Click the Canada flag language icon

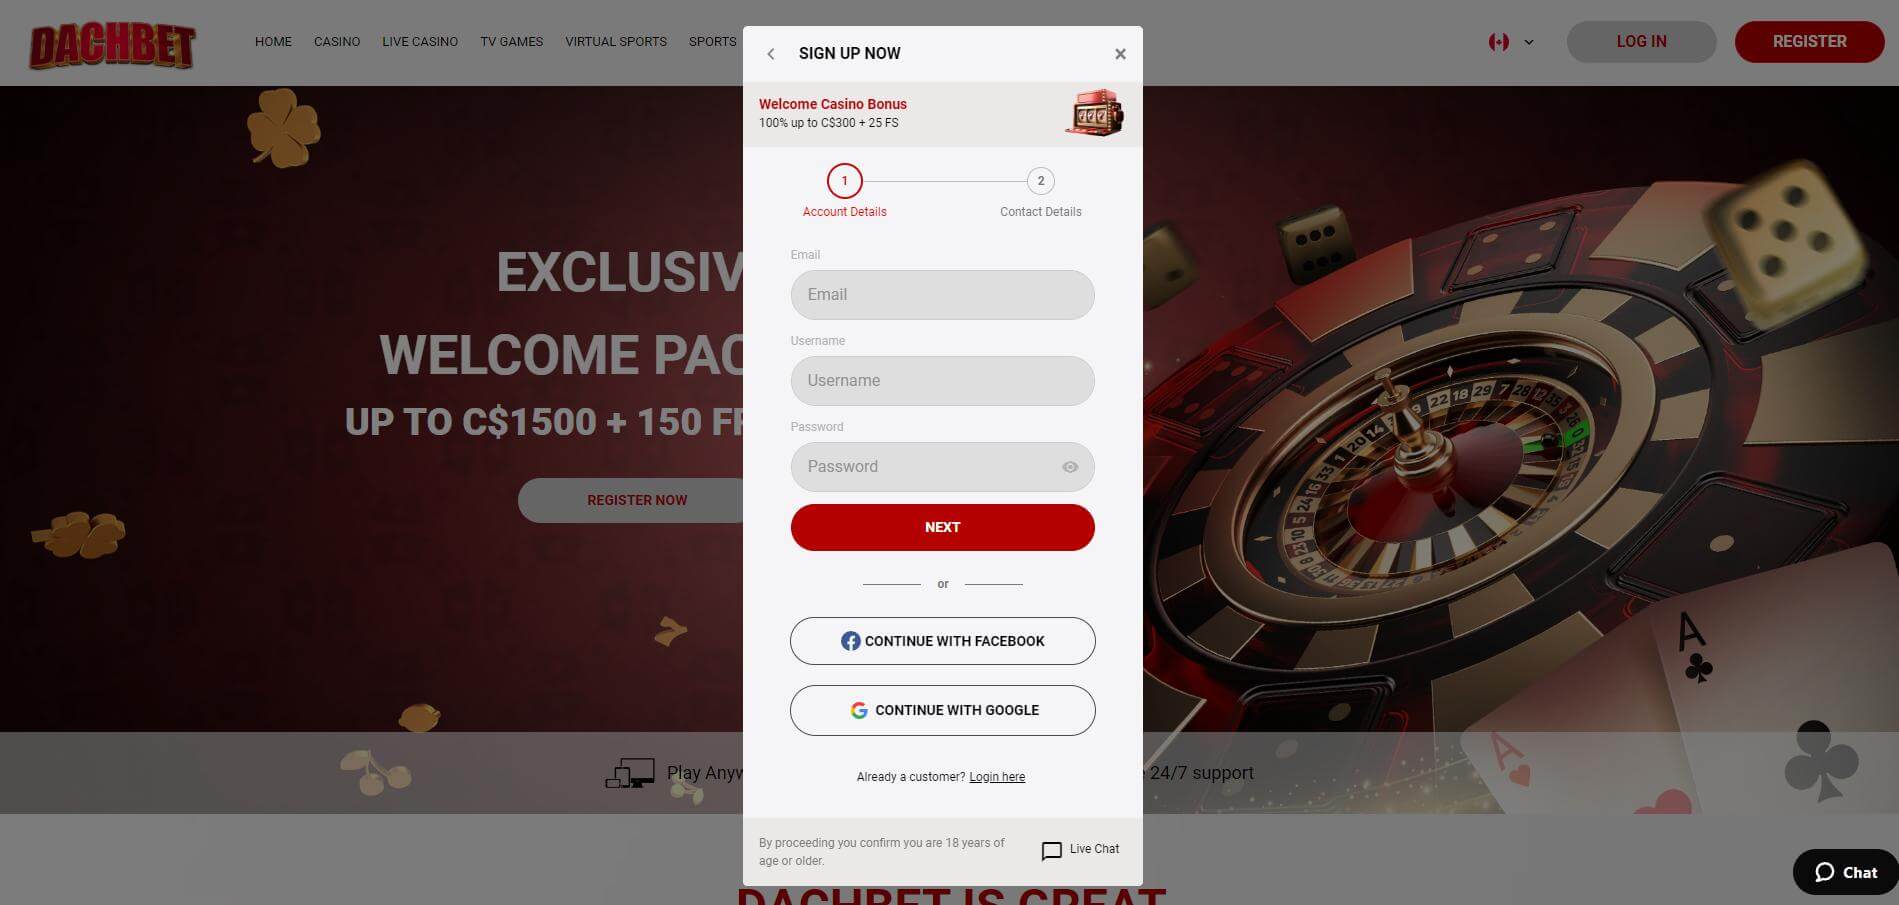tap(1498, 42)
